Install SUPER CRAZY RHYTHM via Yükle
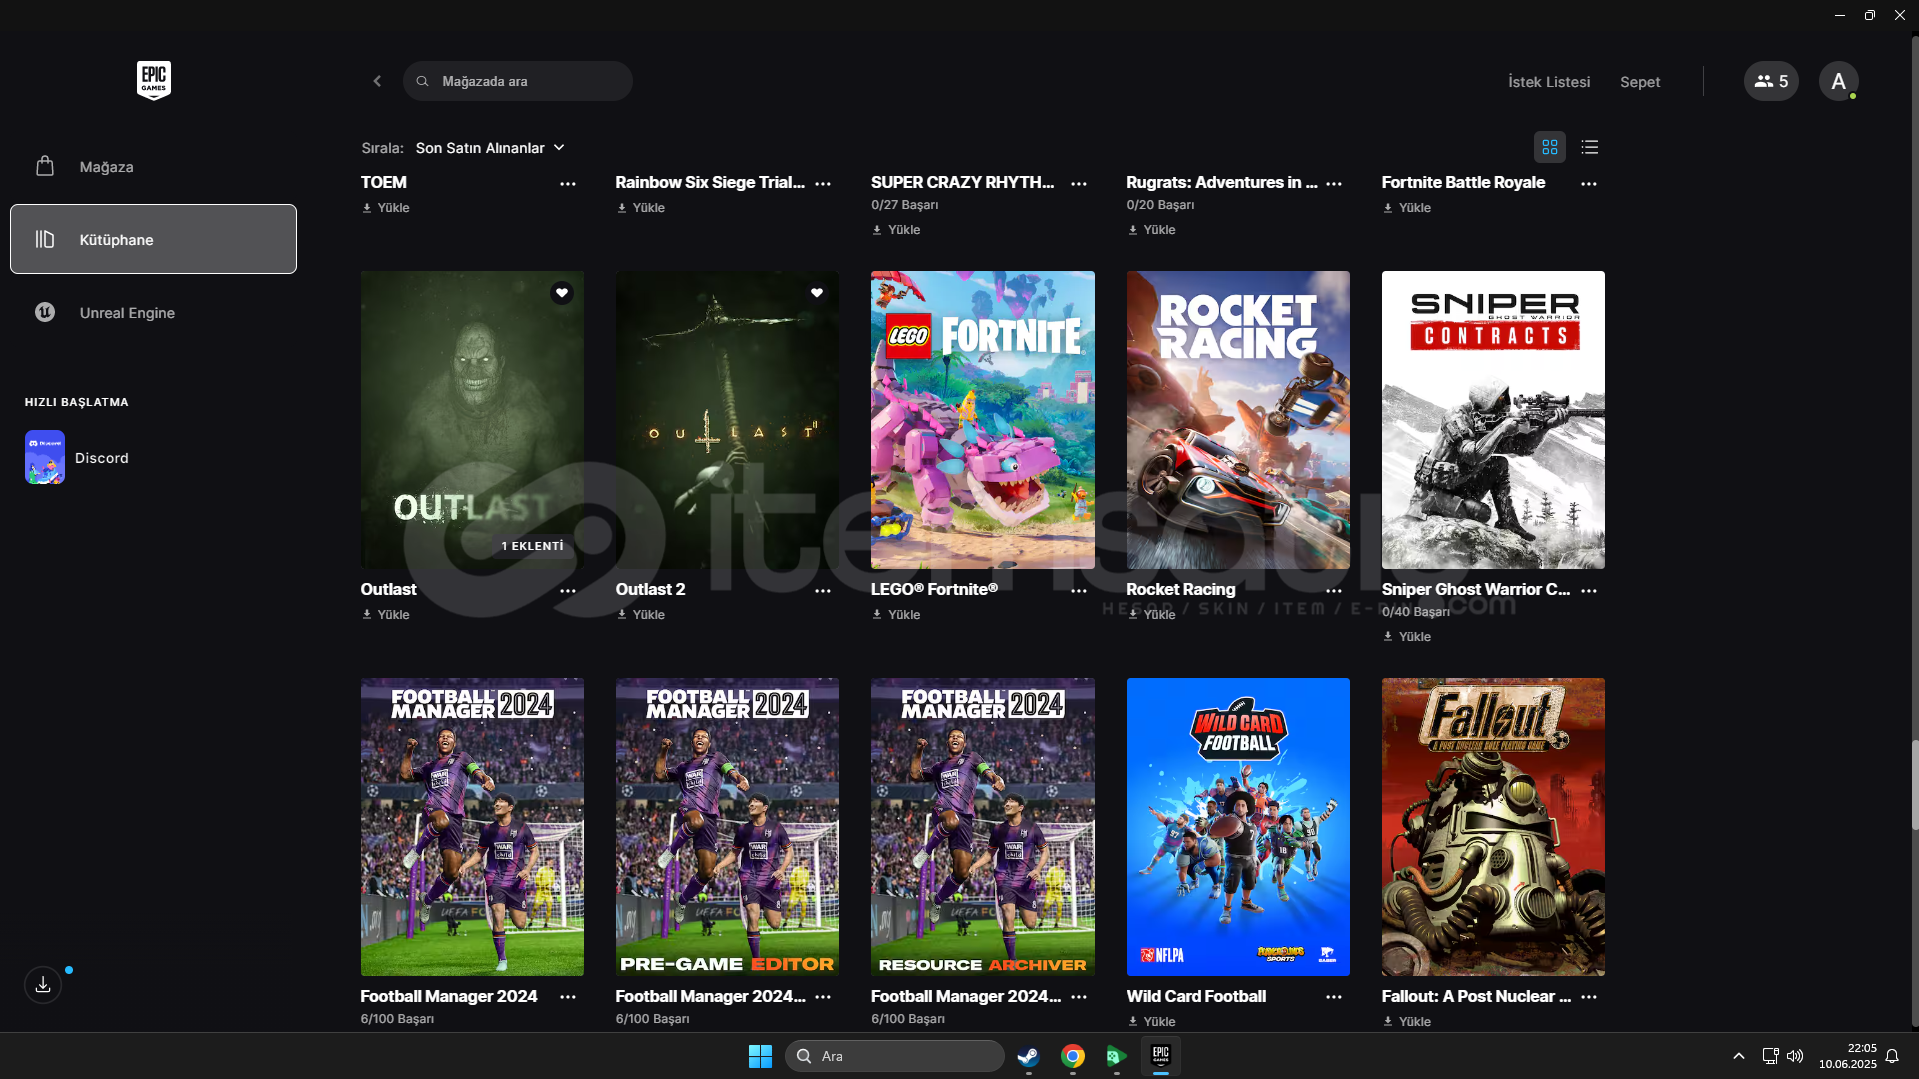 (x=896, y=230)
